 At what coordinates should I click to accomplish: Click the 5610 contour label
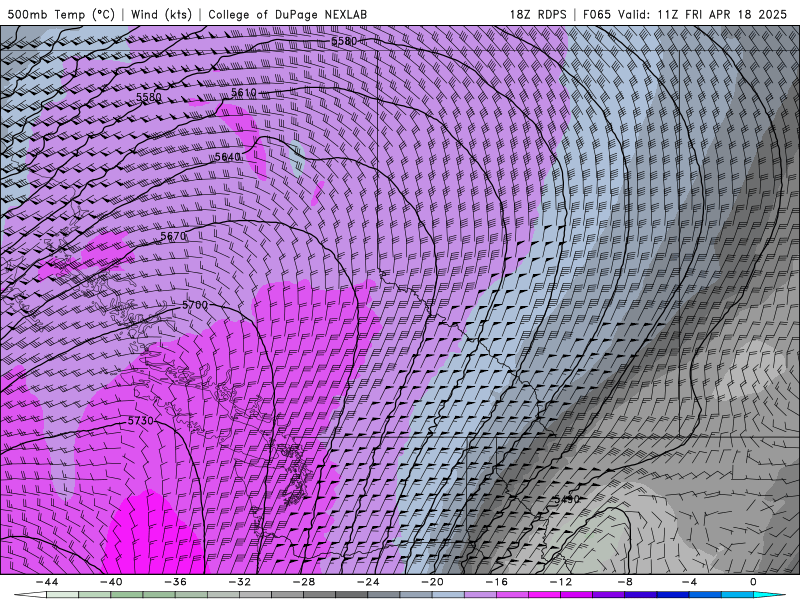click(243, 92)
